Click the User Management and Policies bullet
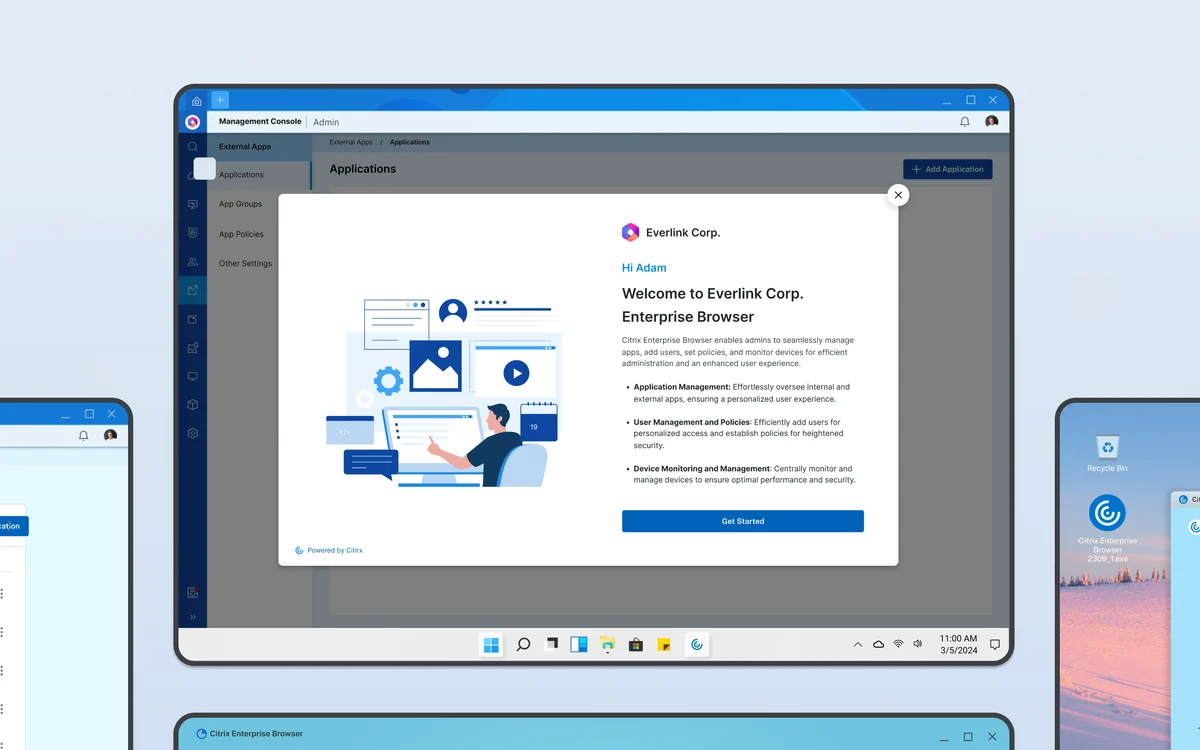 pyautogui.click(x=738, y=434)
